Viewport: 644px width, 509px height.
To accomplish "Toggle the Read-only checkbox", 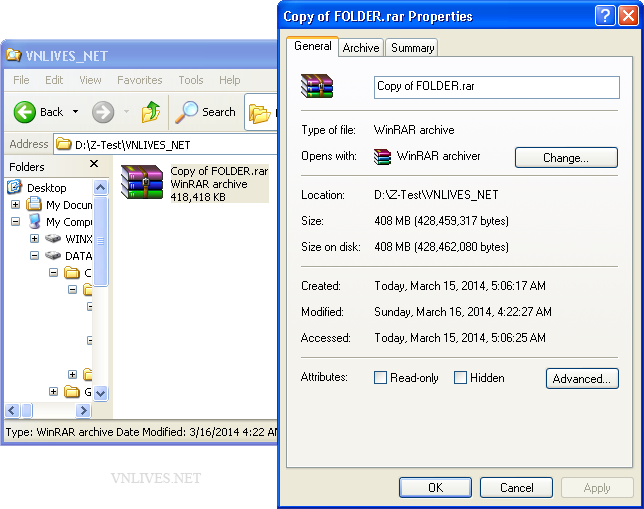I will (x=380, y=378).
